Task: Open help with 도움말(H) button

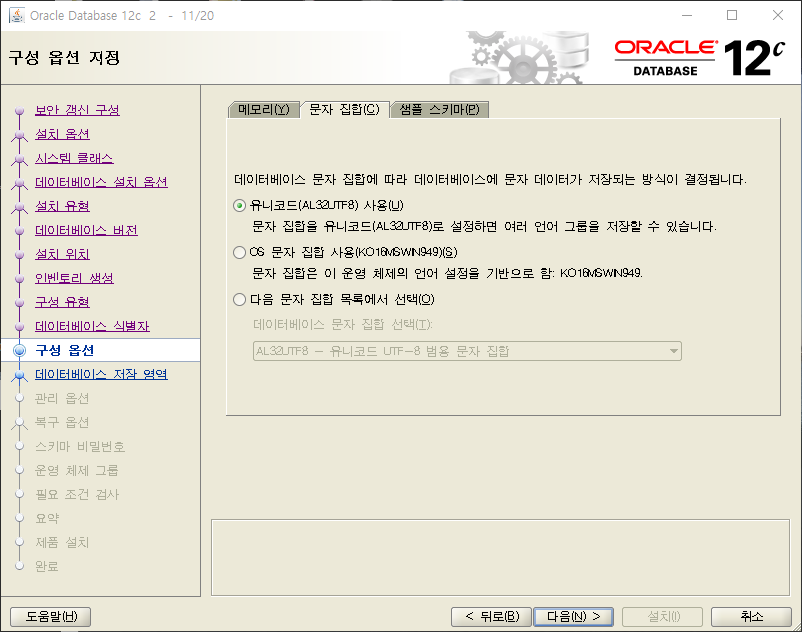Action: (51, 617)
